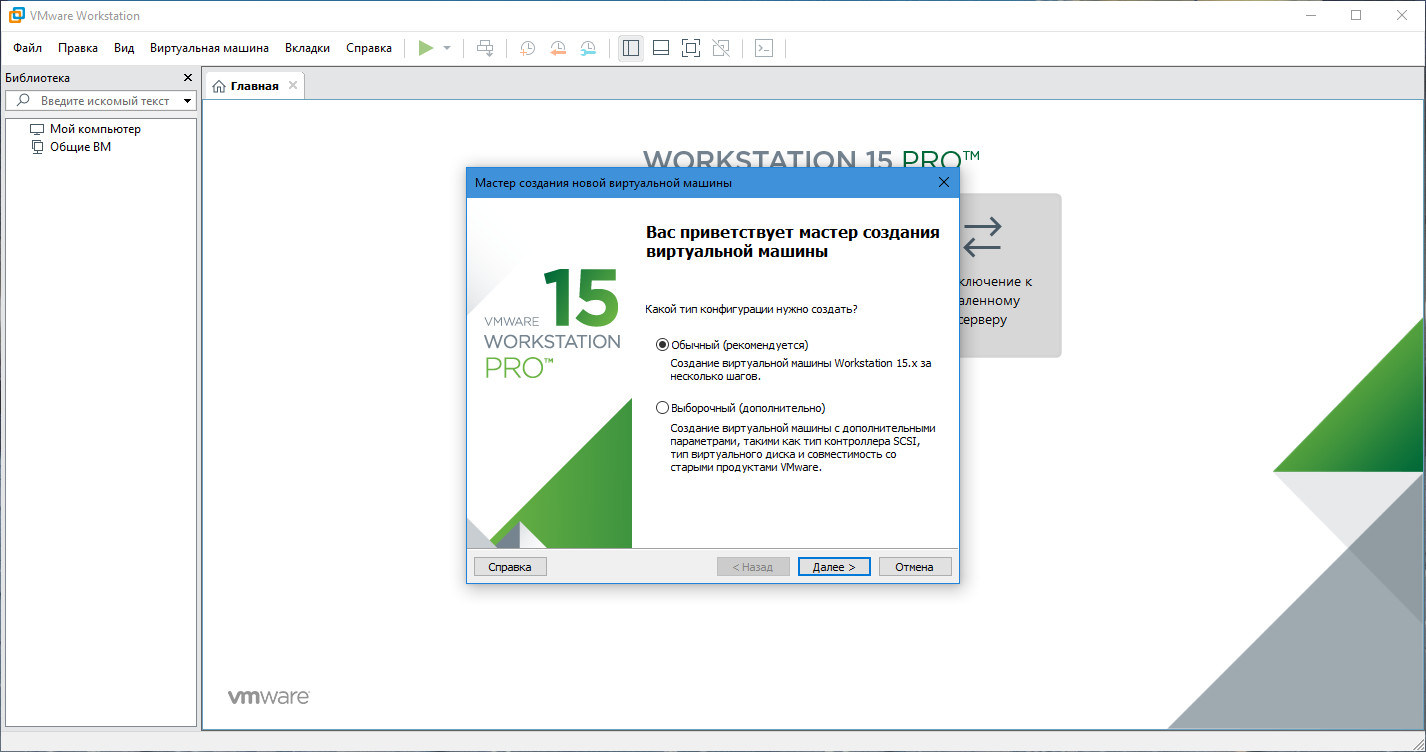The image size is (1426, 752).
Task: Click Send Ctrl+Alt+Del toolbar icon
Action: pos(485,48)
